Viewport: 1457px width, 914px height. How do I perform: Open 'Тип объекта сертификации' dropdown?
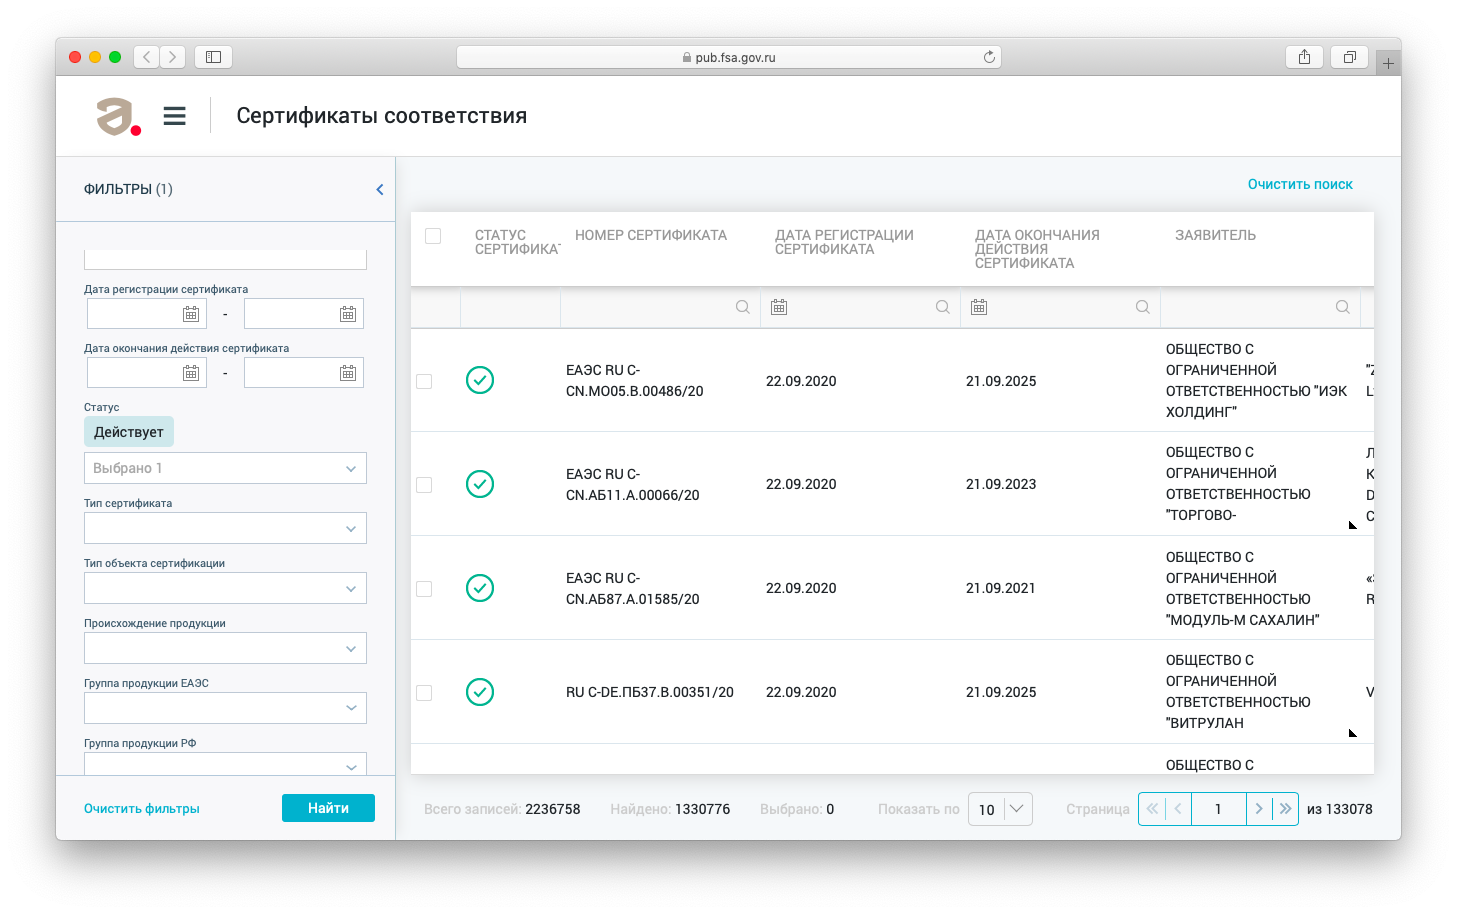pos(225,588)
